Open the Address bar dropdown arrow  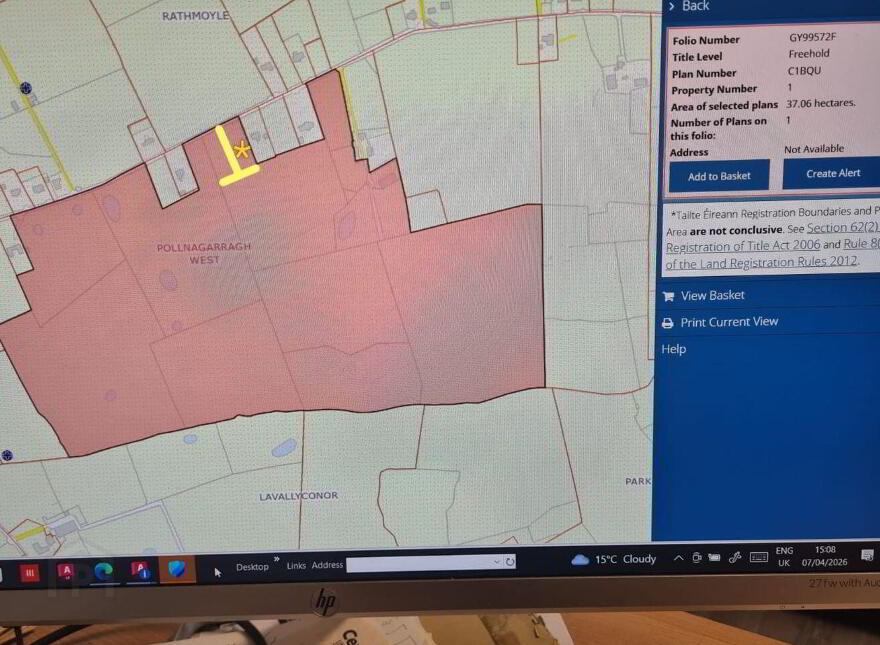(x=497, y=561)
